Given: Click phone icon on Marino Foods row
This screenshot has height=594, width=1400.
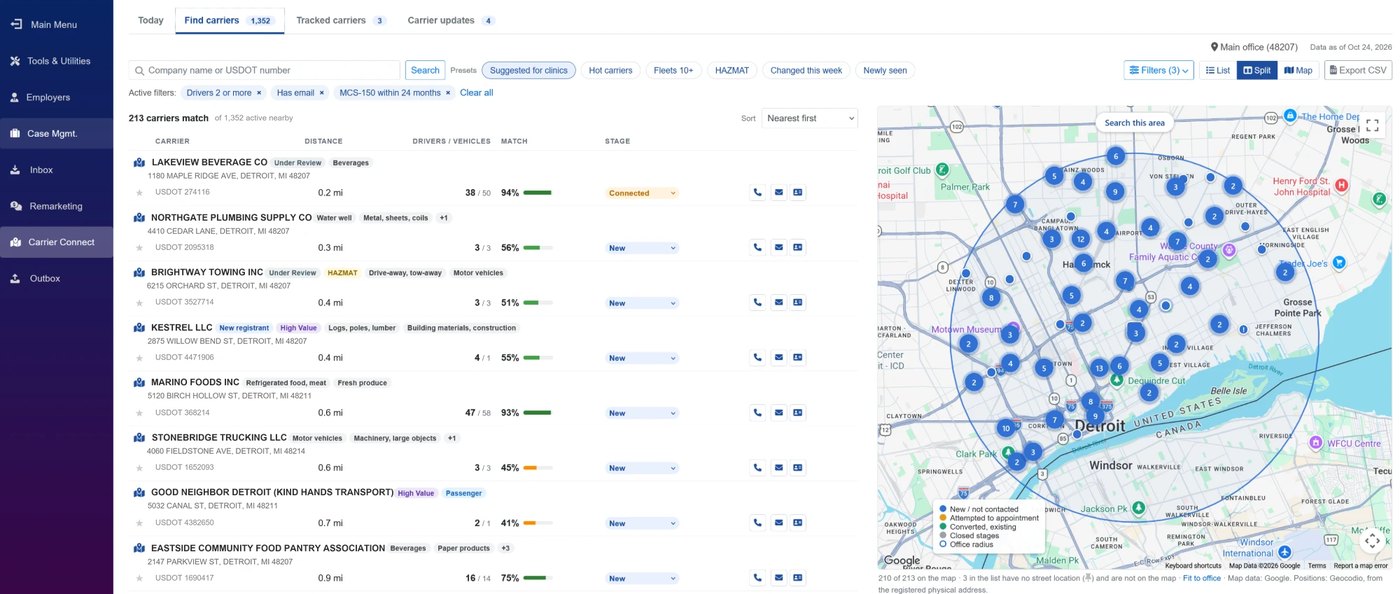Looking at the screenshot, I should [757, 413].
